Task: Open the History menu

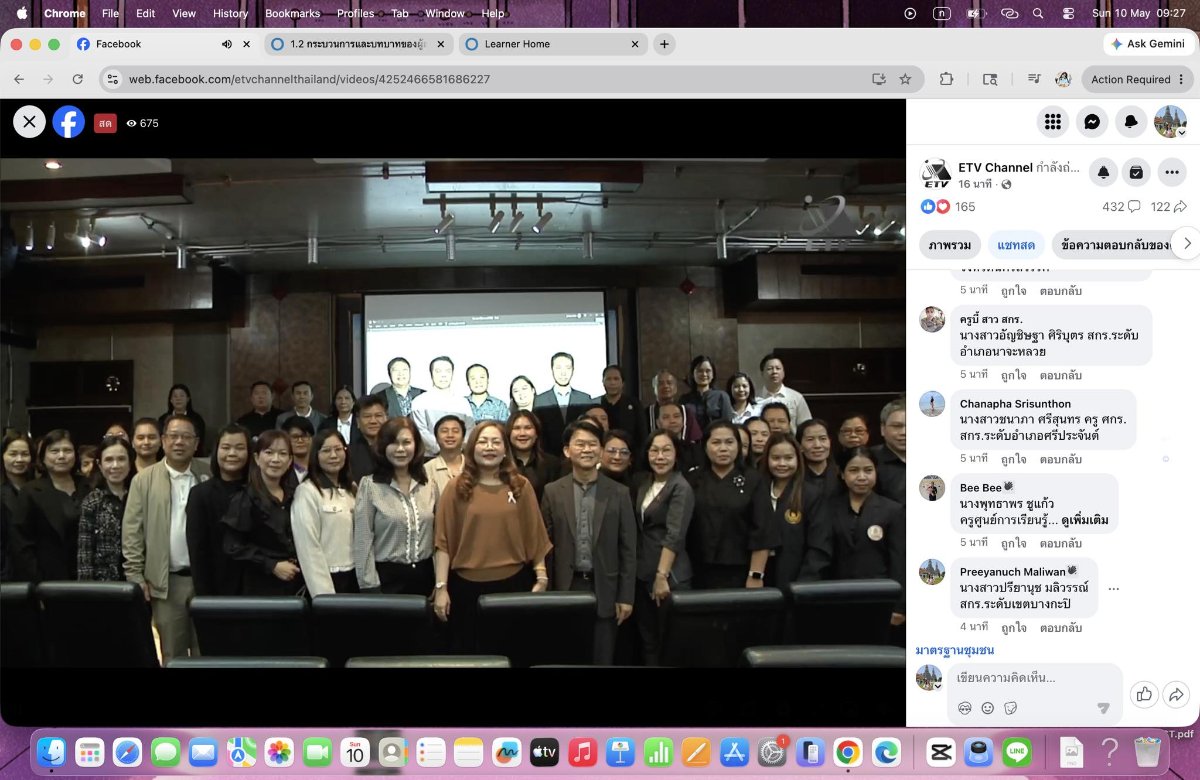Action: (x=230, y=13)
